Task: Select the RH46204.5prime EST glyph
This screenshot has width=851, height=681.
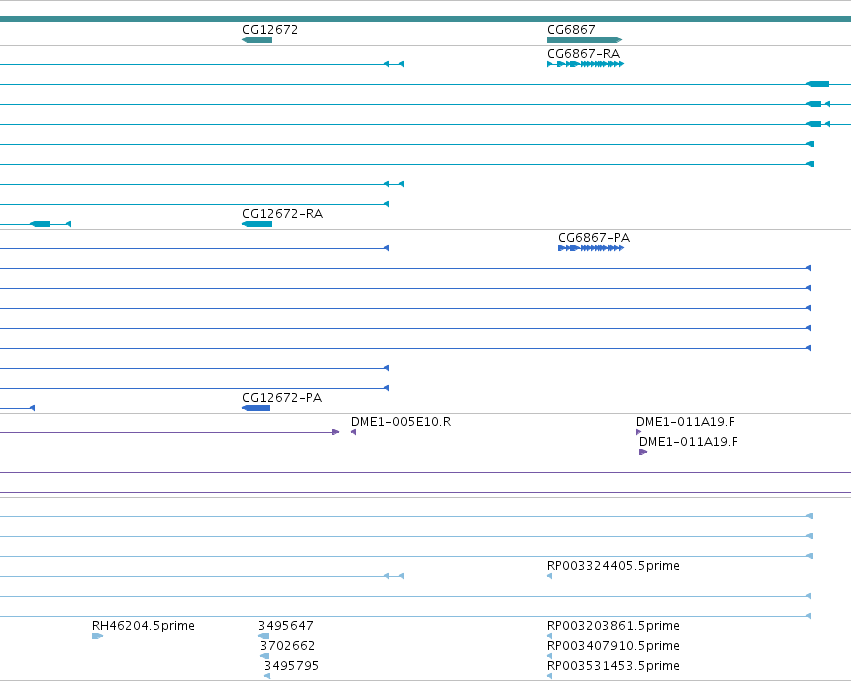Action: click(97, 636)
